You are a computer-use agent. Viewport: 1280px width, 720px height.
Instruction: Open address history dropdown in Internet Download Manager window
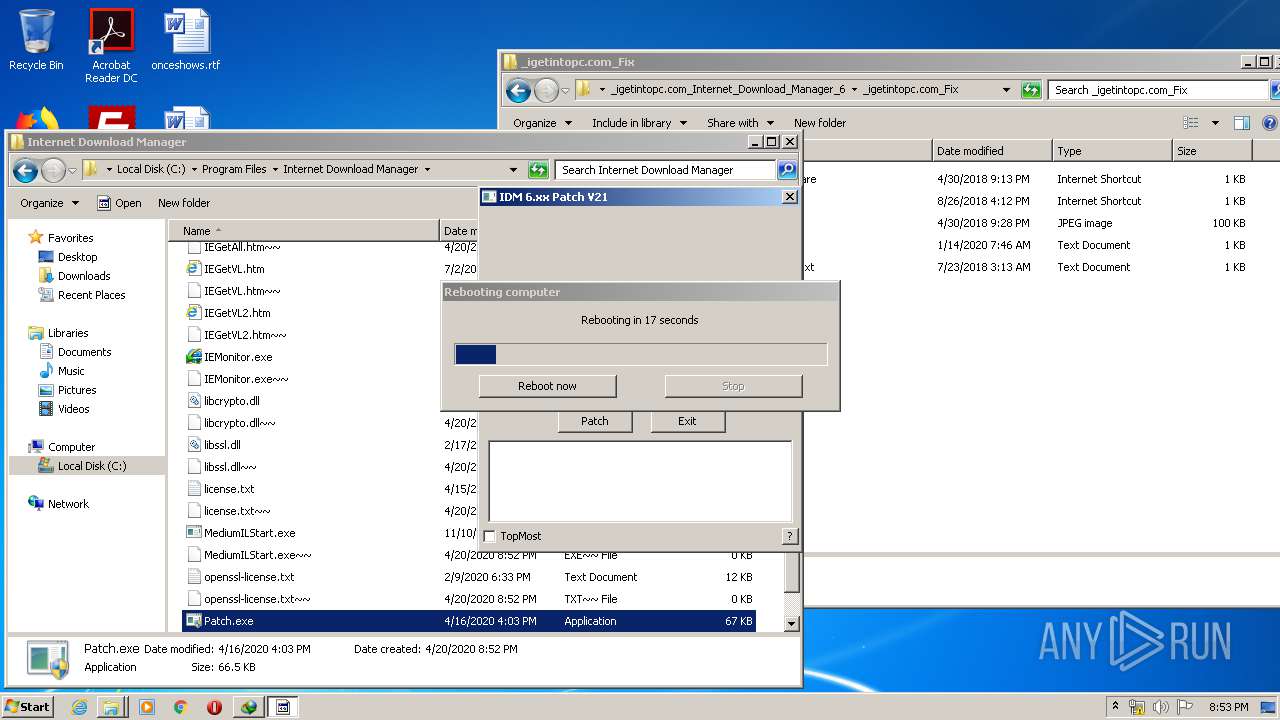513,170
